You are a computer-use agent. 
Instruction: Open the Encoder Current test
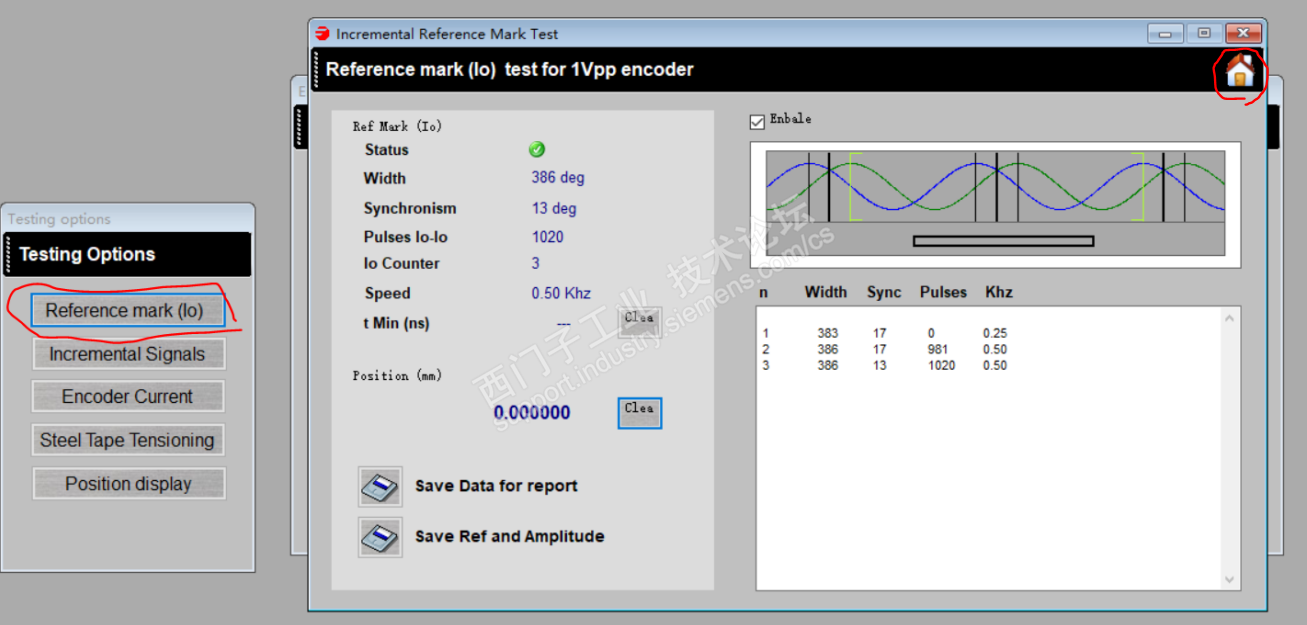127,396
